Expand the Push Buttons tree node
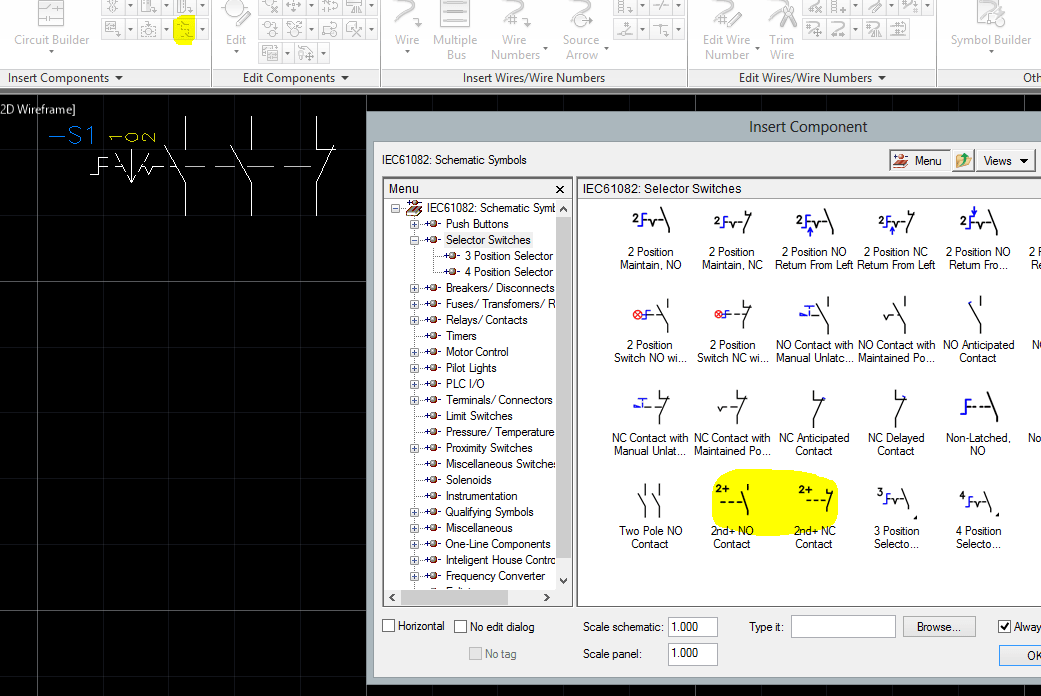This screenshot has height=696, width=1041. (414, 224)
